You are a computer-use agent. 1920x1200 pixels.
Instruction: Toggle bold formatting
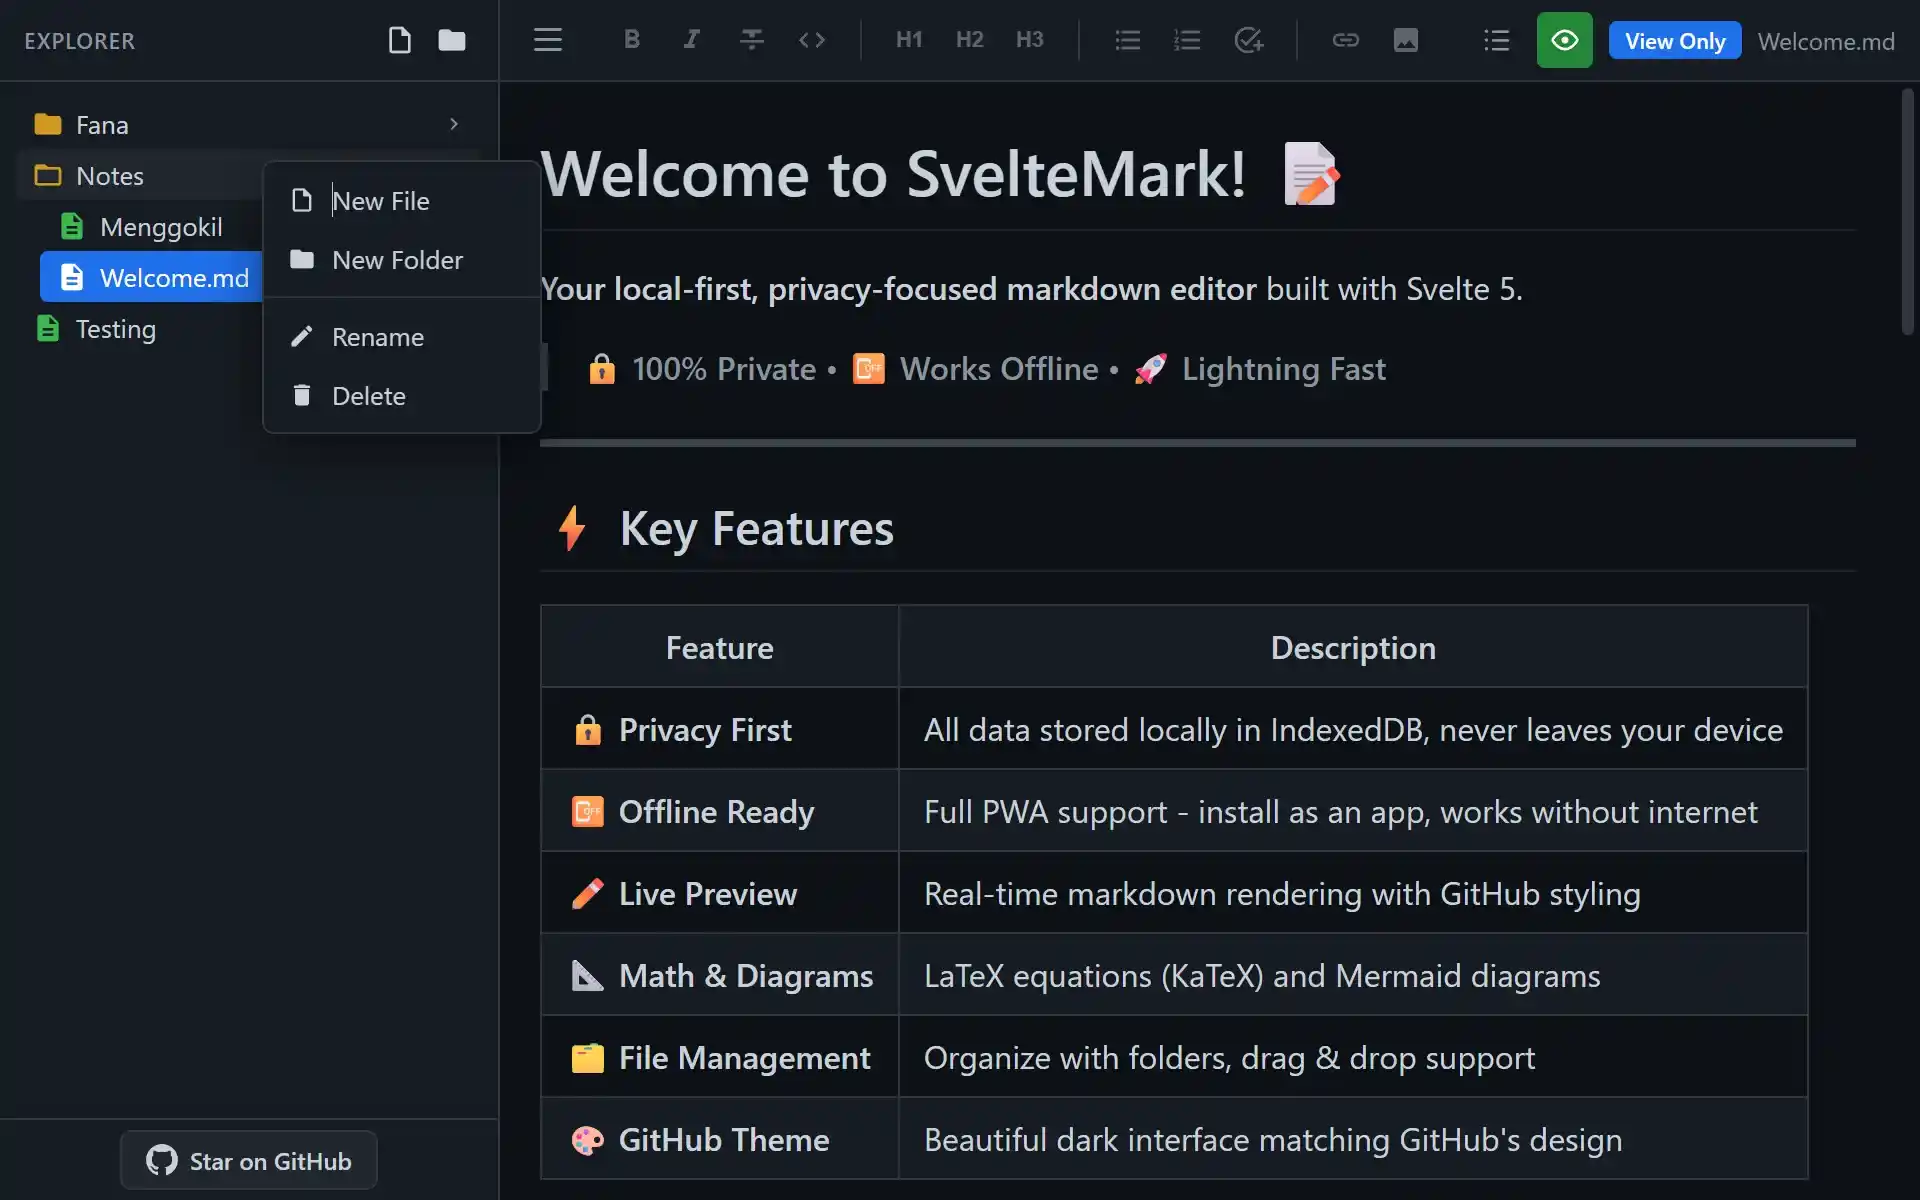pos(631,40)
